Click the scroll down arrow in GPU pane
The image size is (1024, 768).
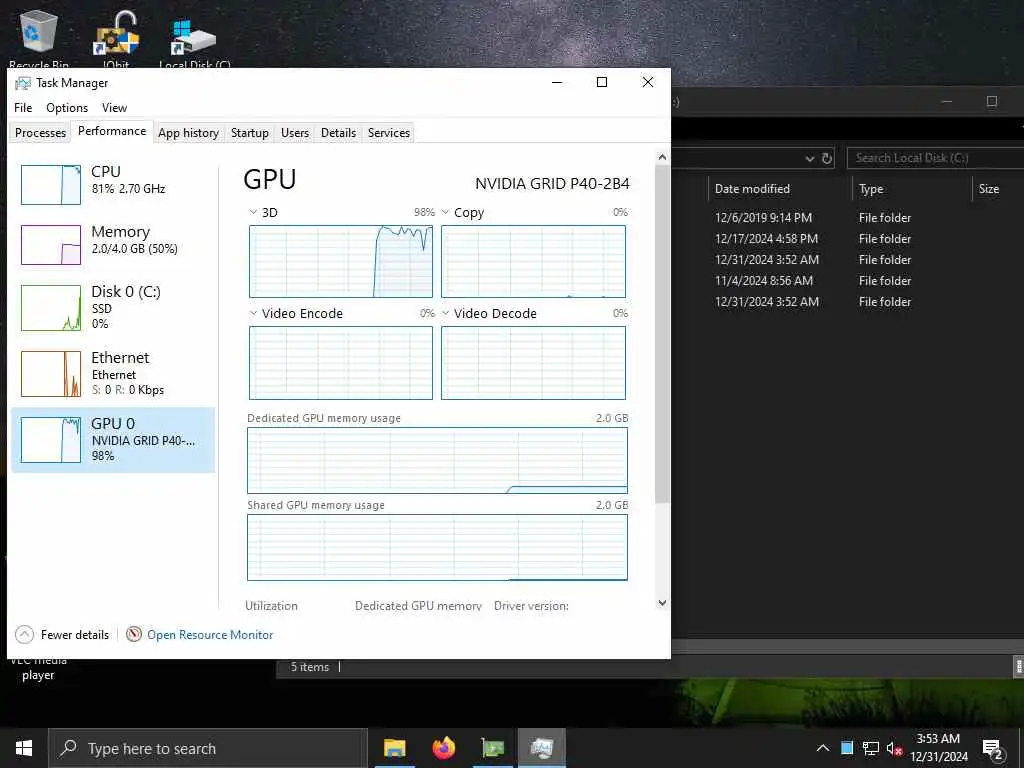(x=662, y=603)
